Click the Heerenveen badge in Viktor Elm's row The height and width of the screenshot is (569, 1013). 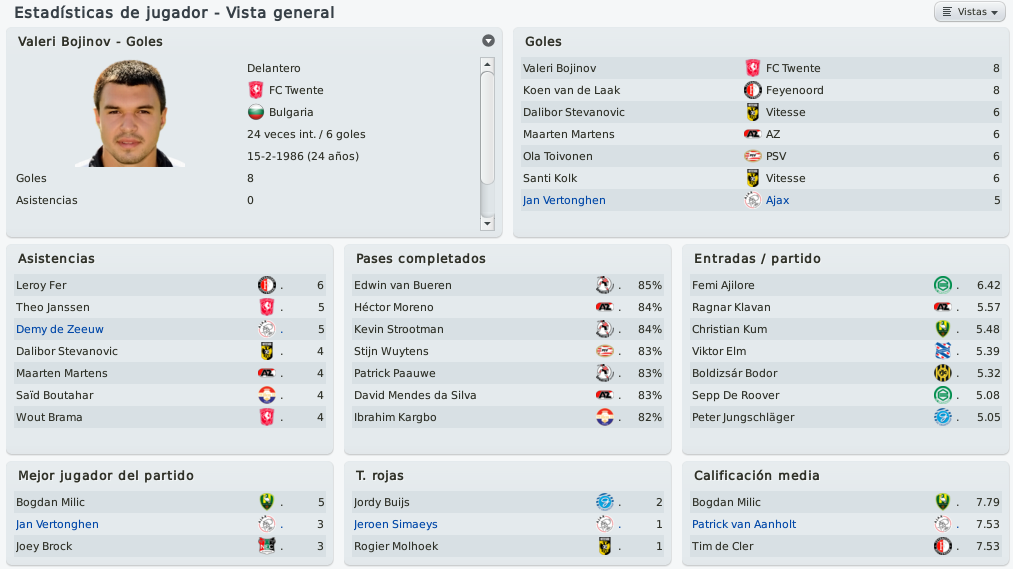tap(943, 351)
